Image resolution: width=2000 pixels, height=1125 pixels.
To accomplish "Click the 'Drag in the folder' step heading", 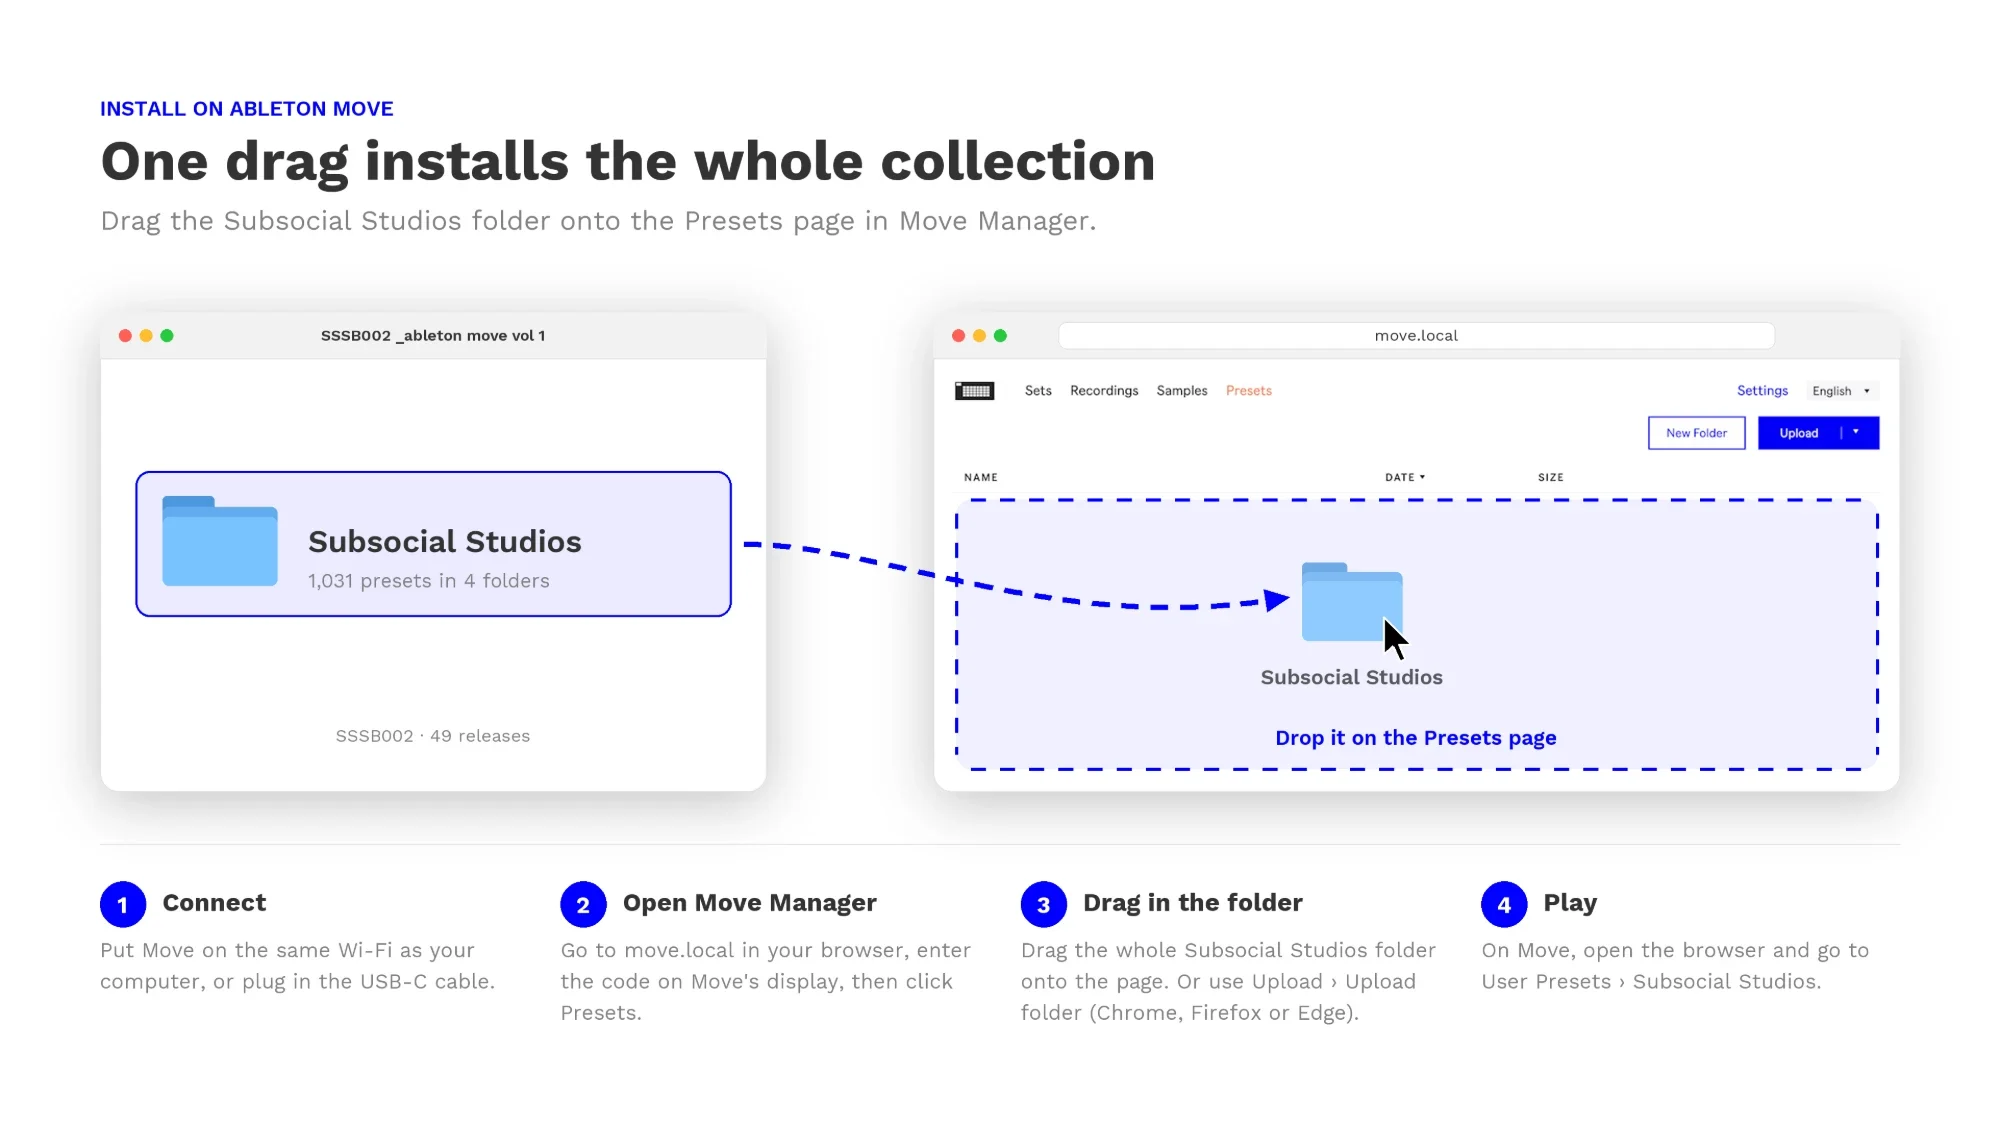I will pyautogui.click(x=1193, y=903).
